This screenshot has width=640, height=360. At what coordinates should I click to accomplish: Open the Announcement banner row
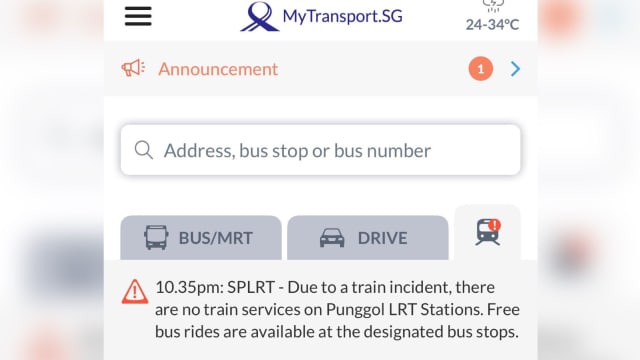click(320, 69)
